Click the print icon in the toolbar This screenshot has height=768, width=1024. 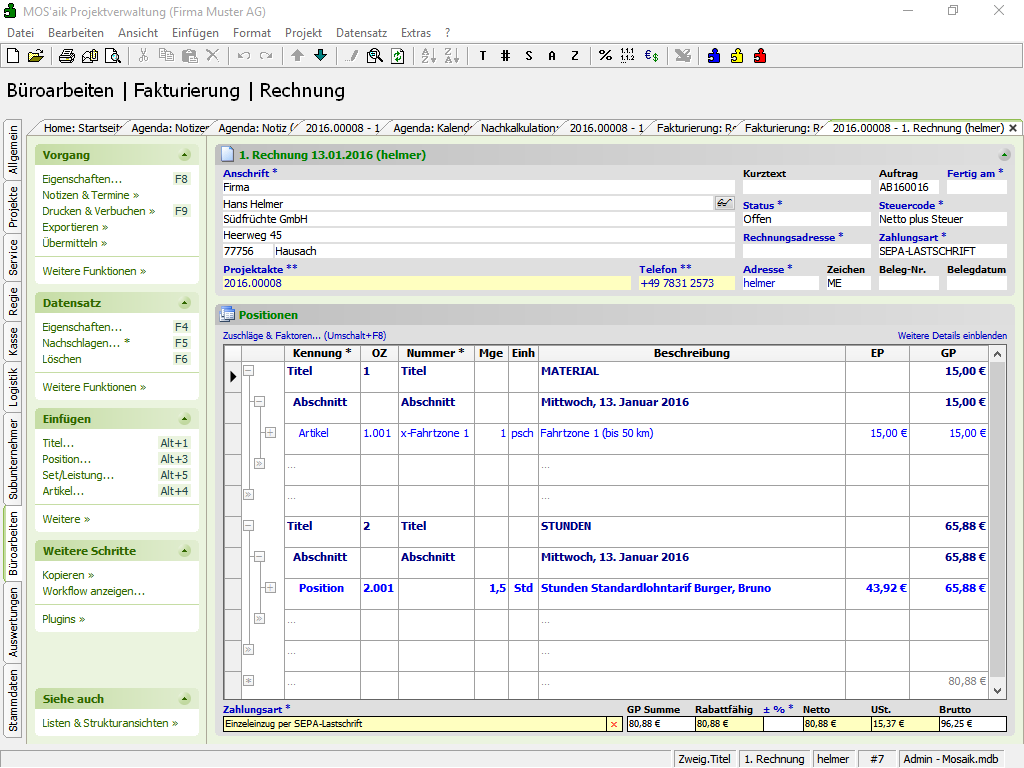point(66,56)
